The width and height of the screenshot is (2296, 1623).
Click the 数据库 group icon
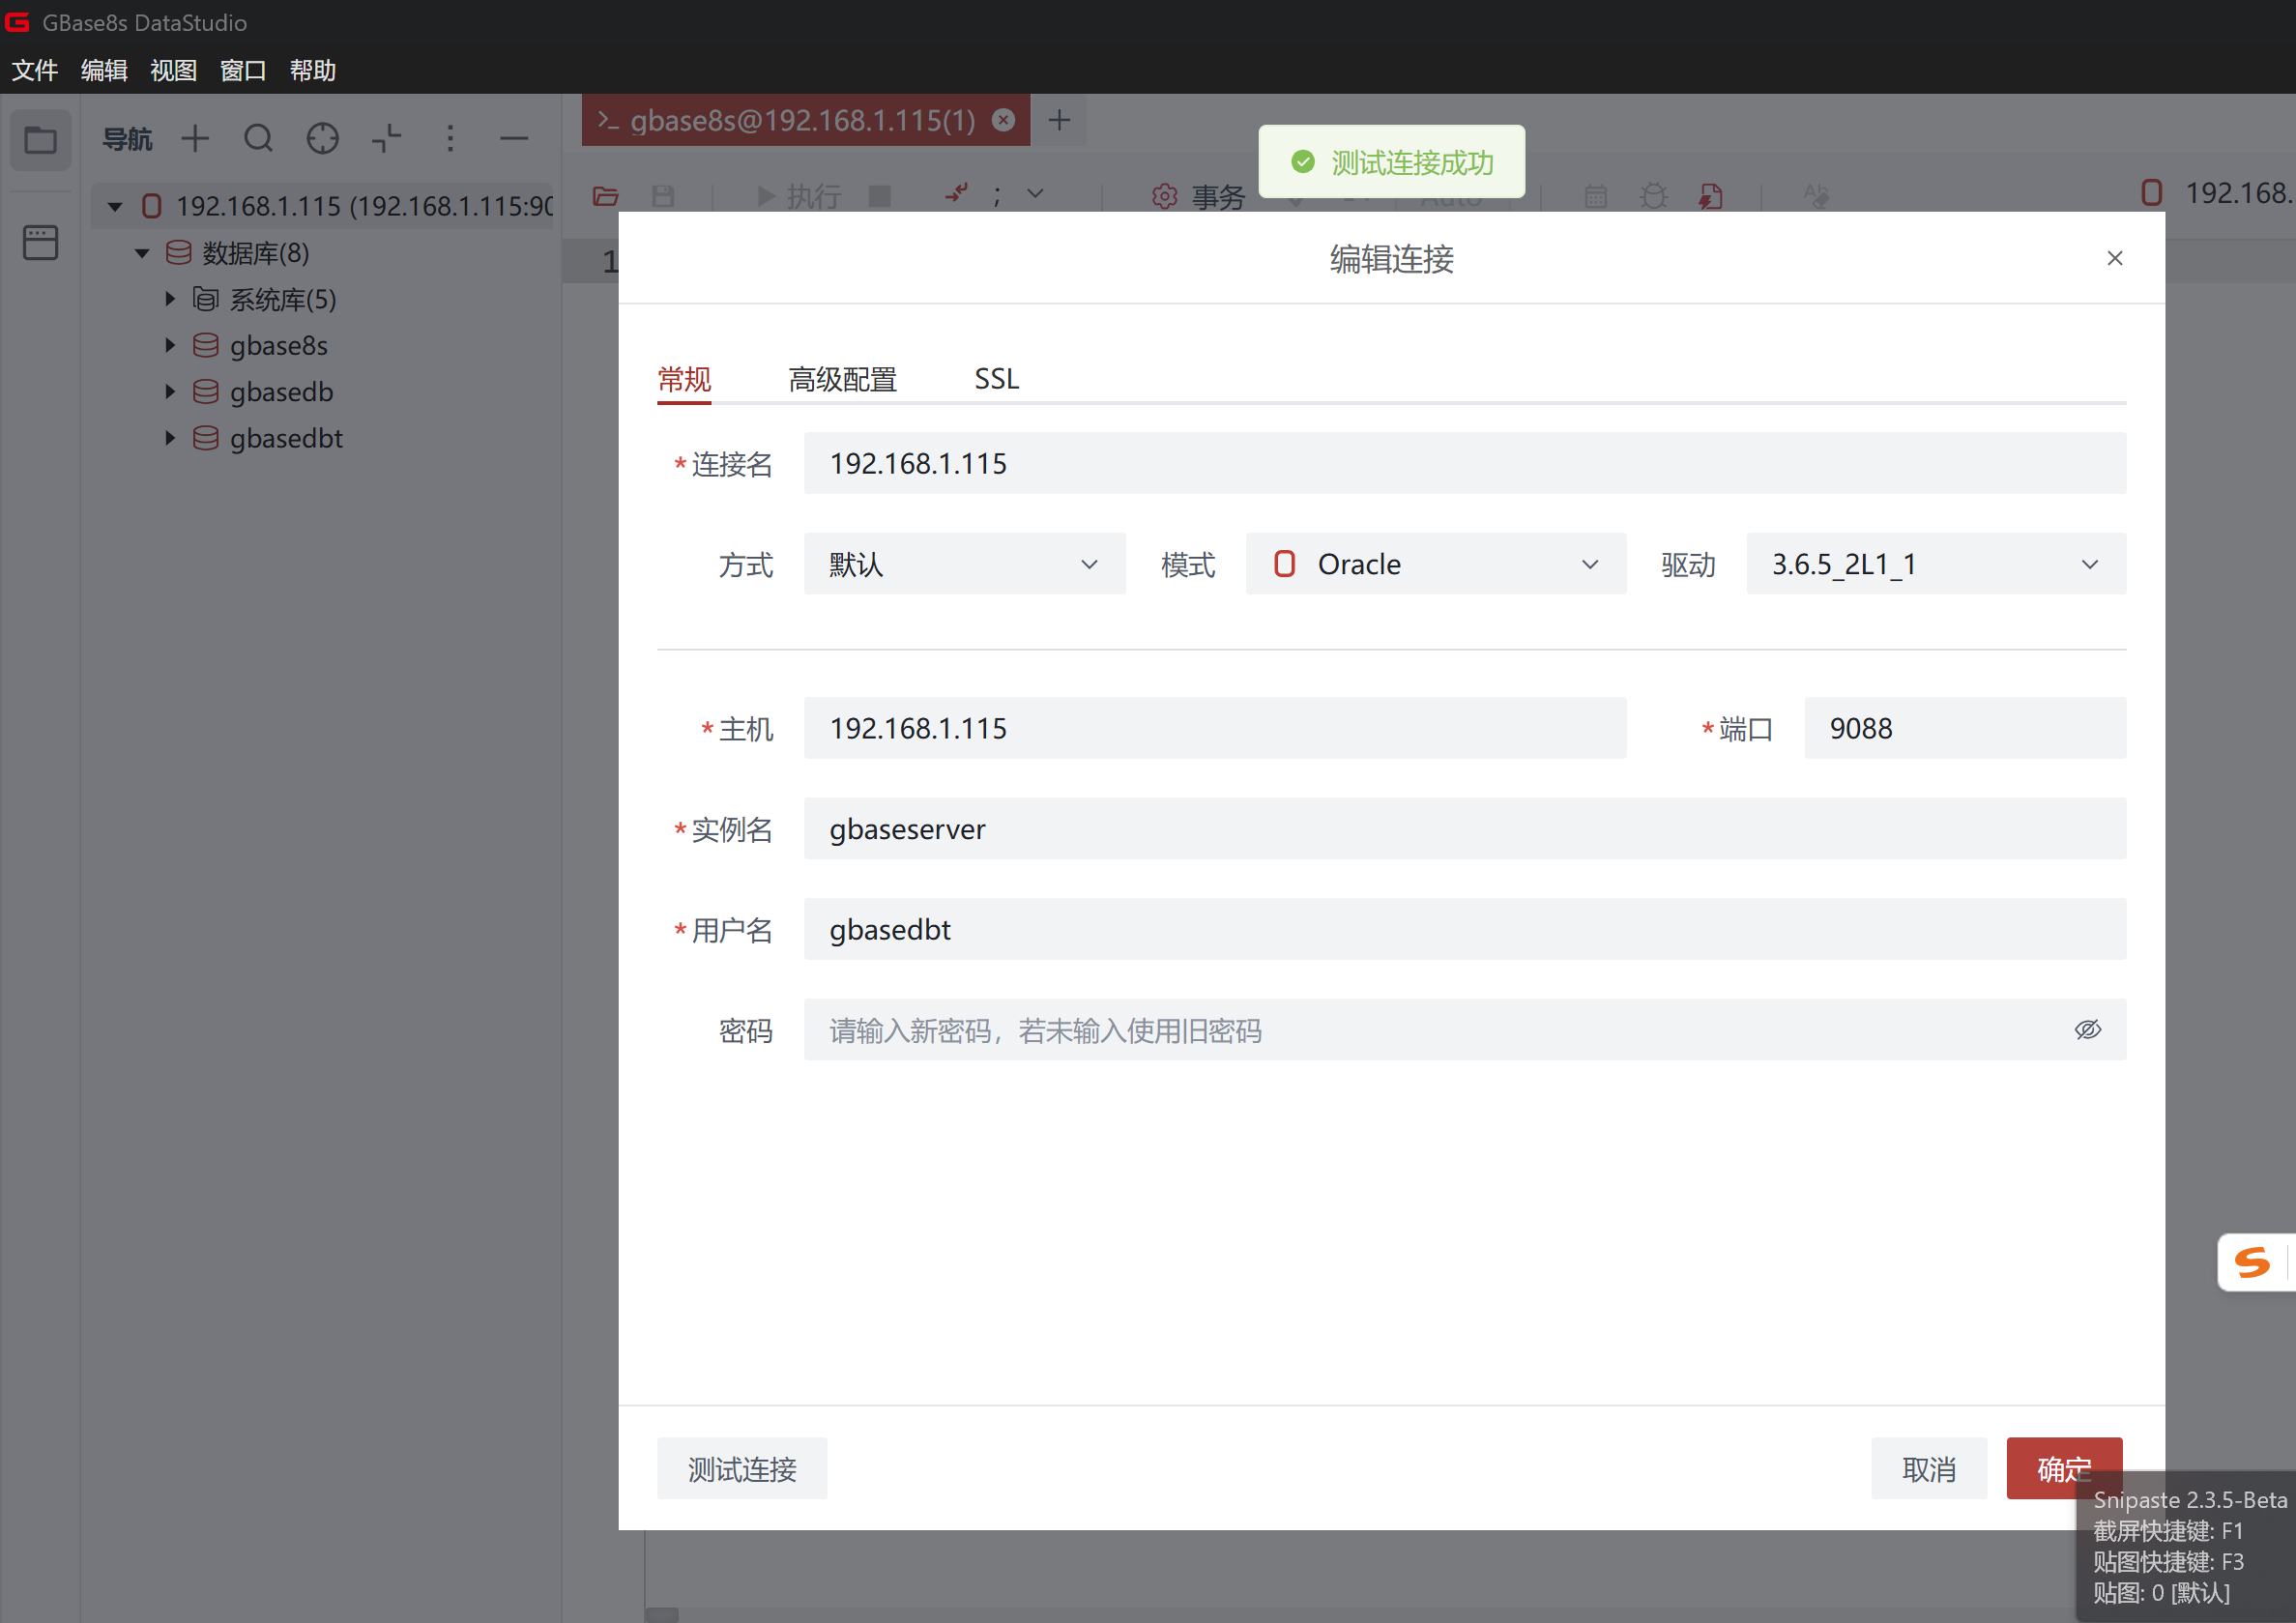coord(178,252)
